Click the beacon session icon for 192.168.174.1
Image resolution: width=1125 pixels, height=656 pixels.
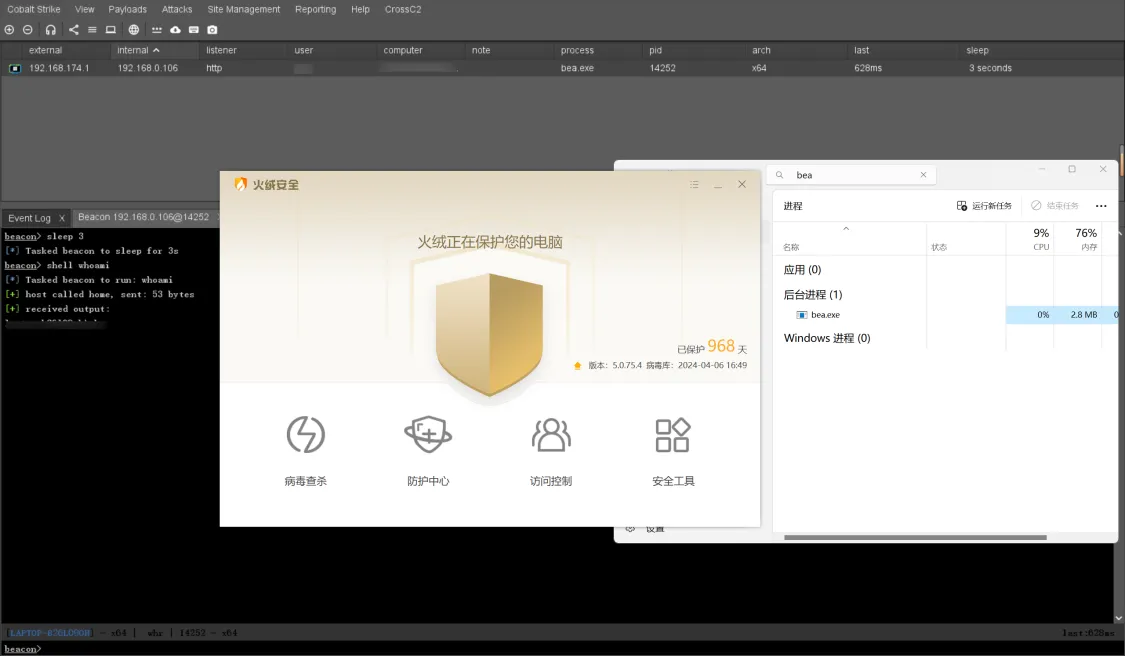click(x=14, y=68)
